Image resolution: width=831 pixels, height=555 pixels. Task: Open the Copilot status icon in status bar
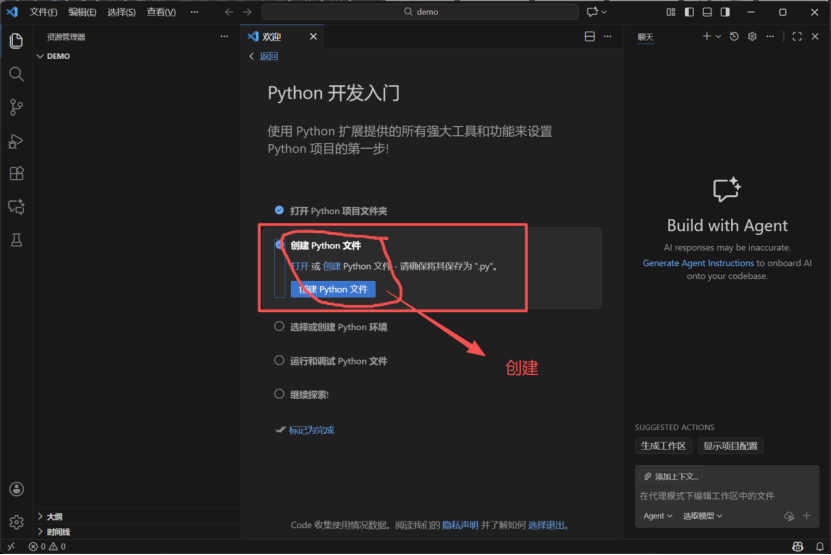(798, 547)
